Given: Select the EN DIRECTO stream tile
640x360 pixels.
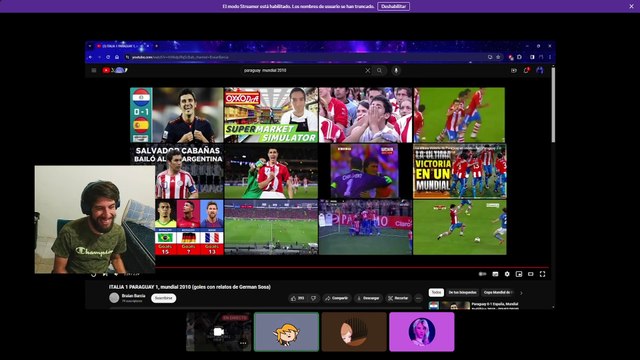Looking at the screenshot, I should (219, 332).
